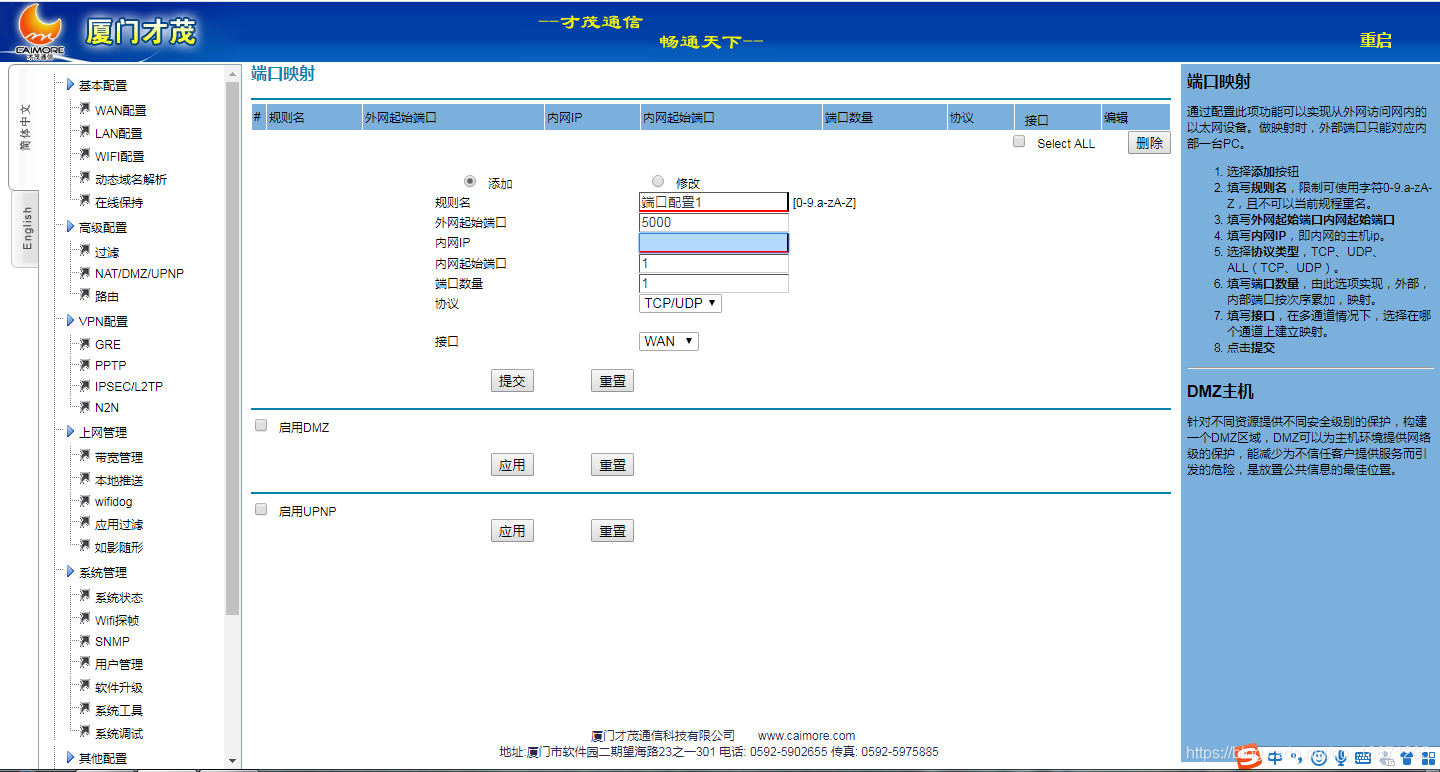The width and height of the screenshot is (1440, 772).
Task: Click the node icon beside 路由
Action: pyautogui.click(x=85, y=295)
